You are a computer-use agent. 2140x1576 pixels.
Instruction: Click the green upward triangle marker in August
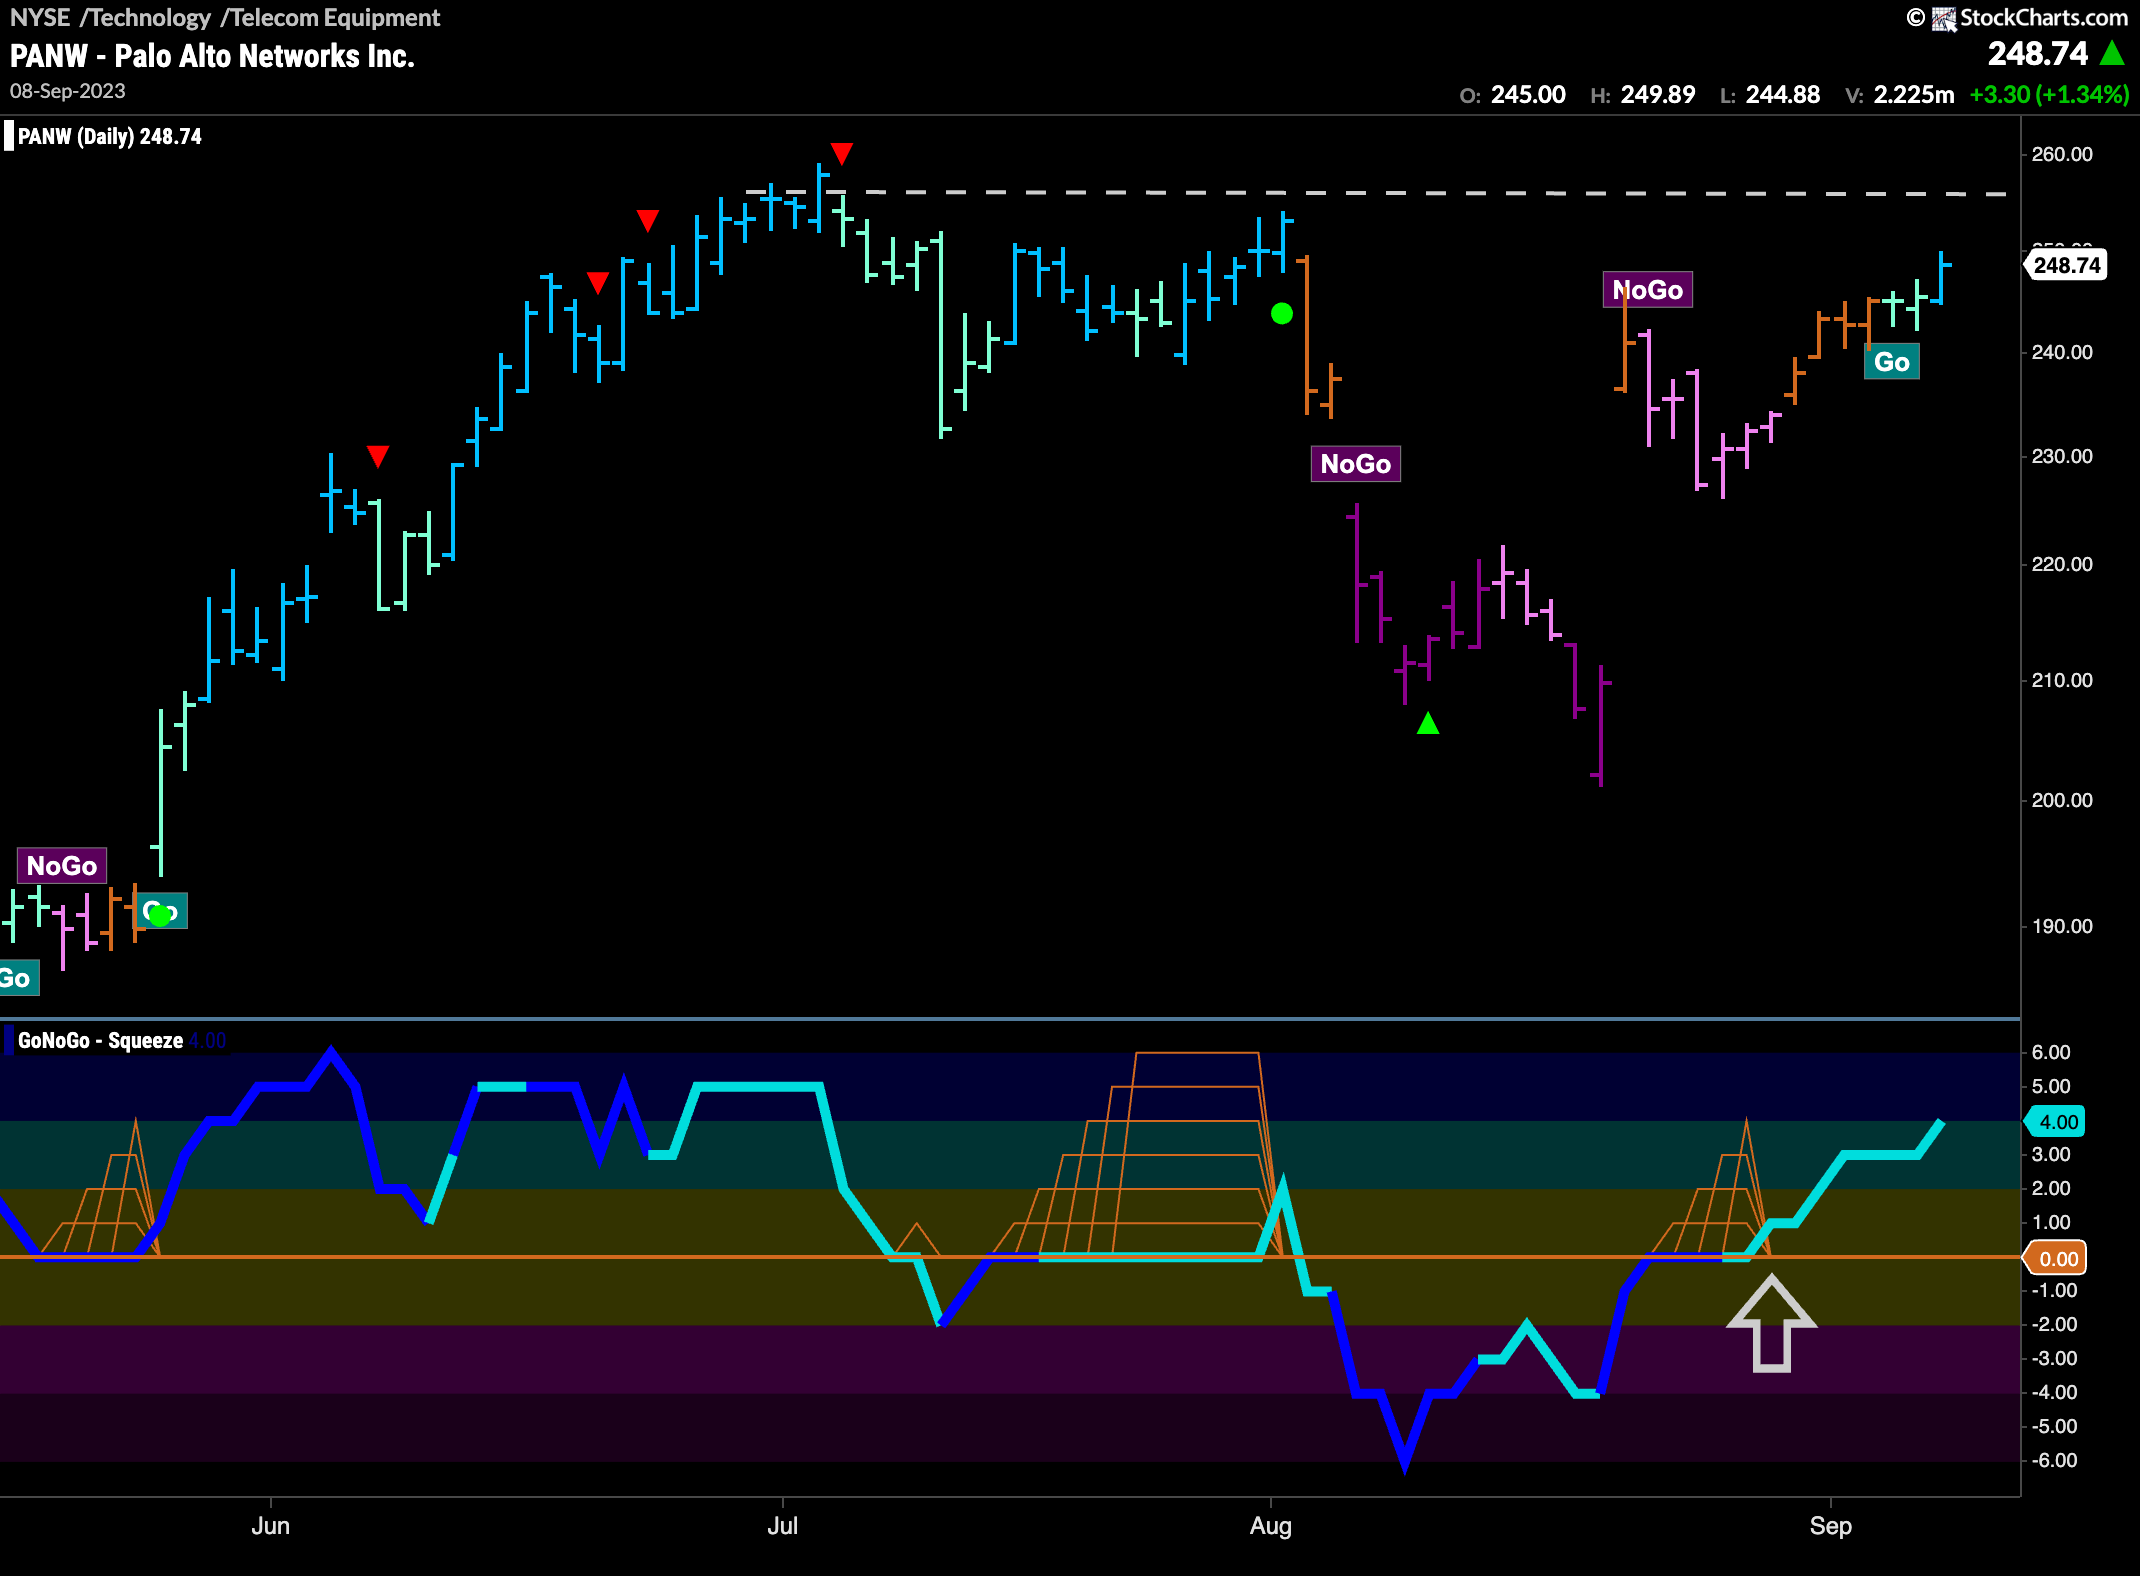[x=1428, y=722]
